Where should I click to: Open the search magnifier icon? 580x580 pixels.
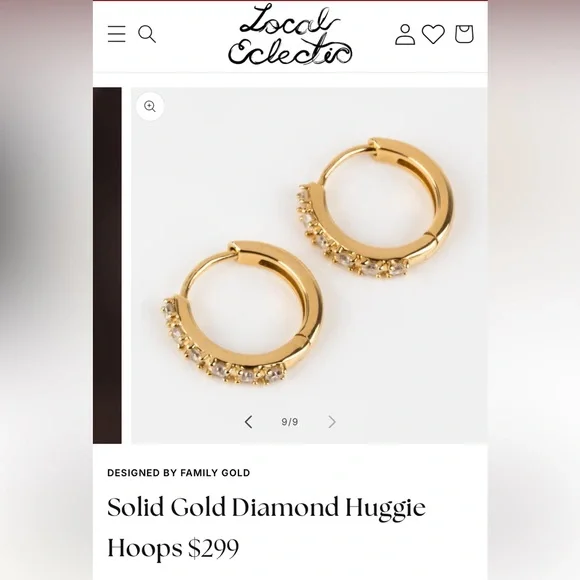point(147,34)
